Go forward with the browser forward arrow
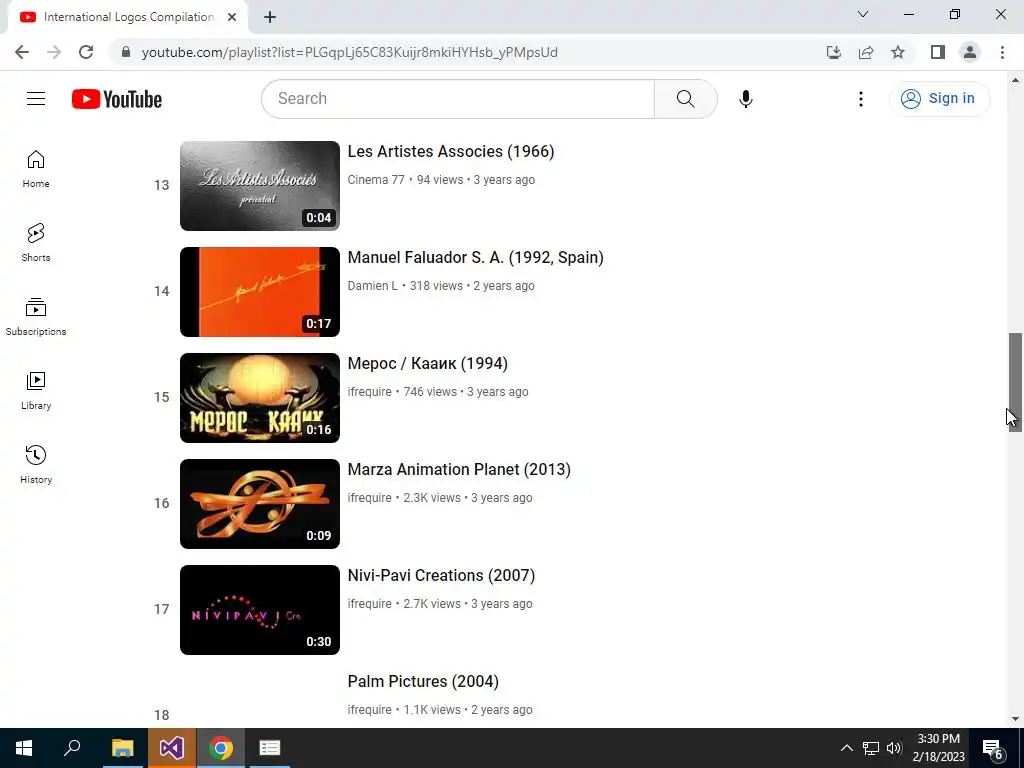The height and width of the screenshot is (768, 1024). (54, 52)
